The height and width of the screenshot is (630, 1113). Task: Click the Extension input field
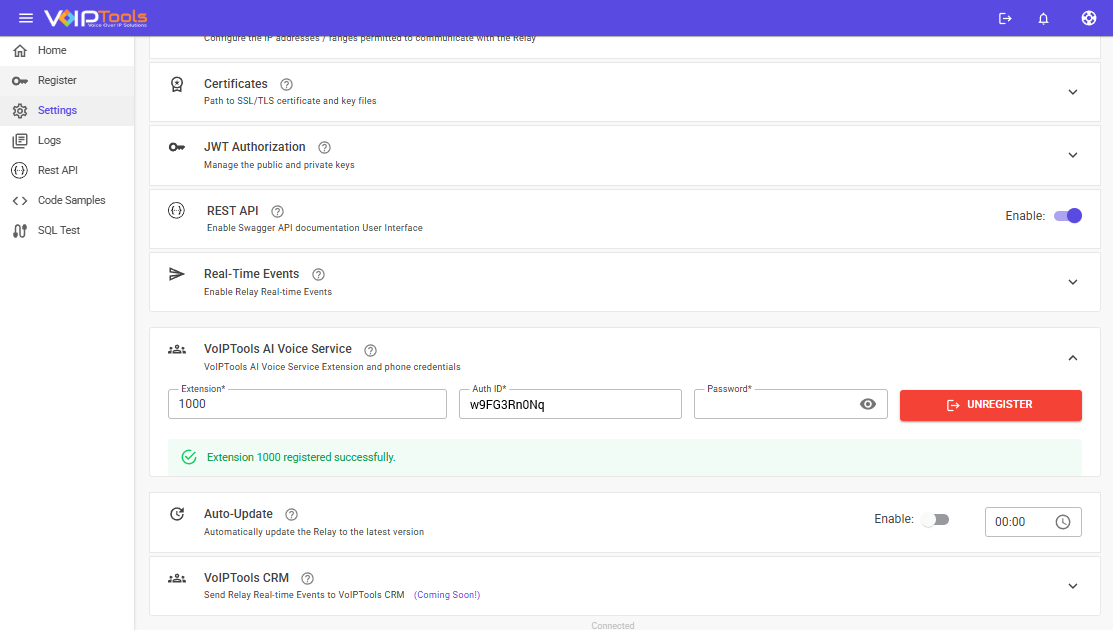coord(307,404)
